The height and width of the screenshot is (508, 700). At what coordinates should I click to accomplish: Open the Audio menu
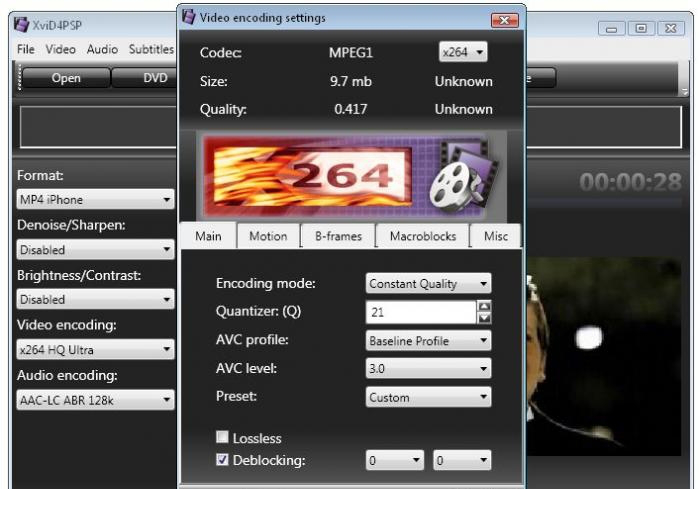102,49
